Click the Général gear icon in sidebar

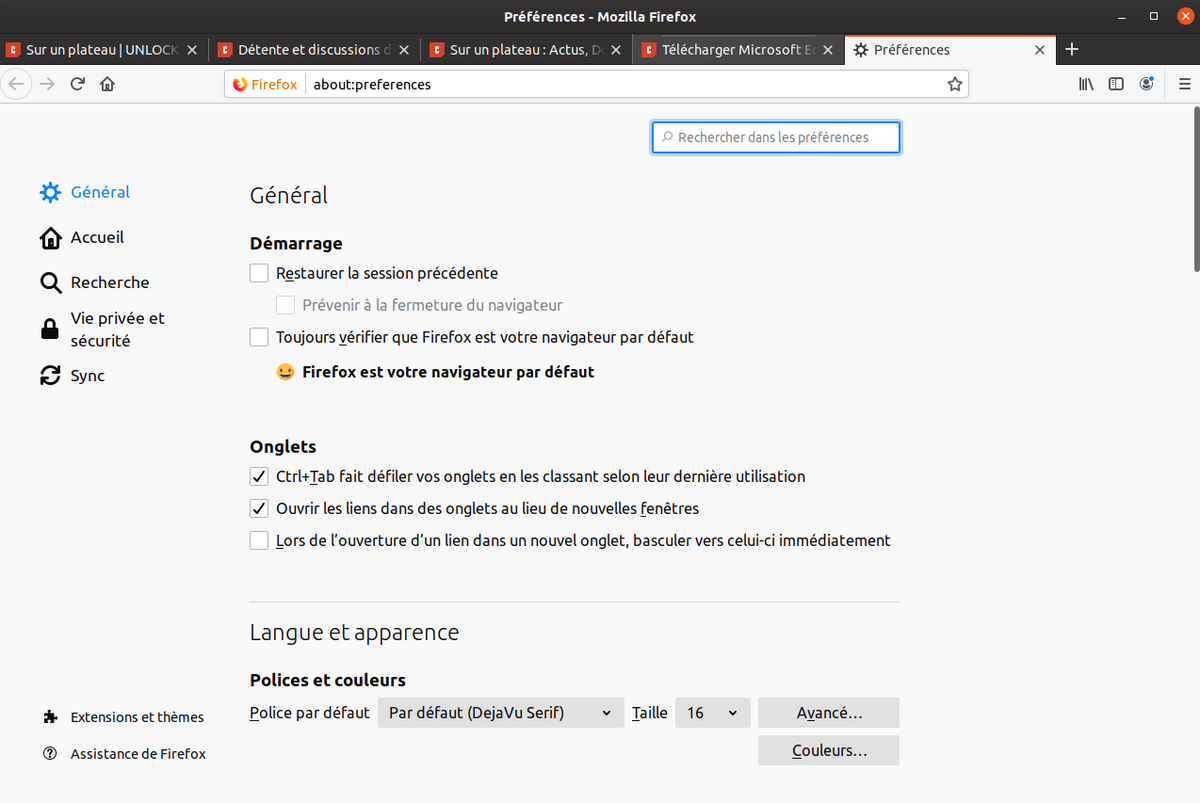[x=50, y=192]
